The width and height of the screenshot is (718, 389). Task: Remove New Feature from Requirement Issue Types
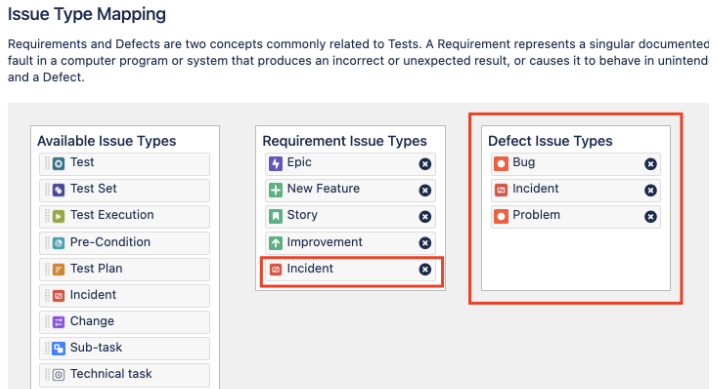pos(425,190)
